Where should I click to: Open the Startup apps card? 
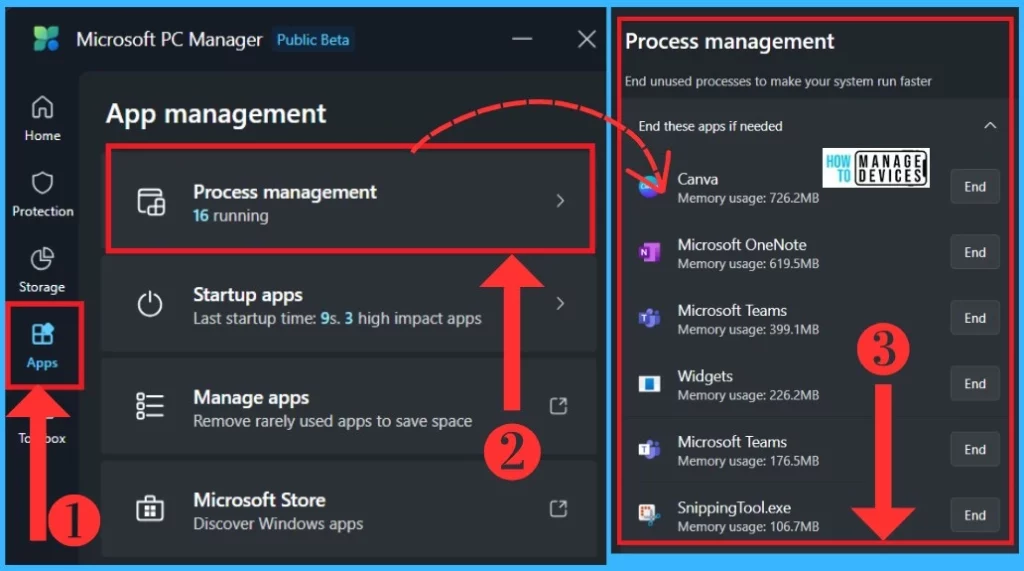[349, 304]
